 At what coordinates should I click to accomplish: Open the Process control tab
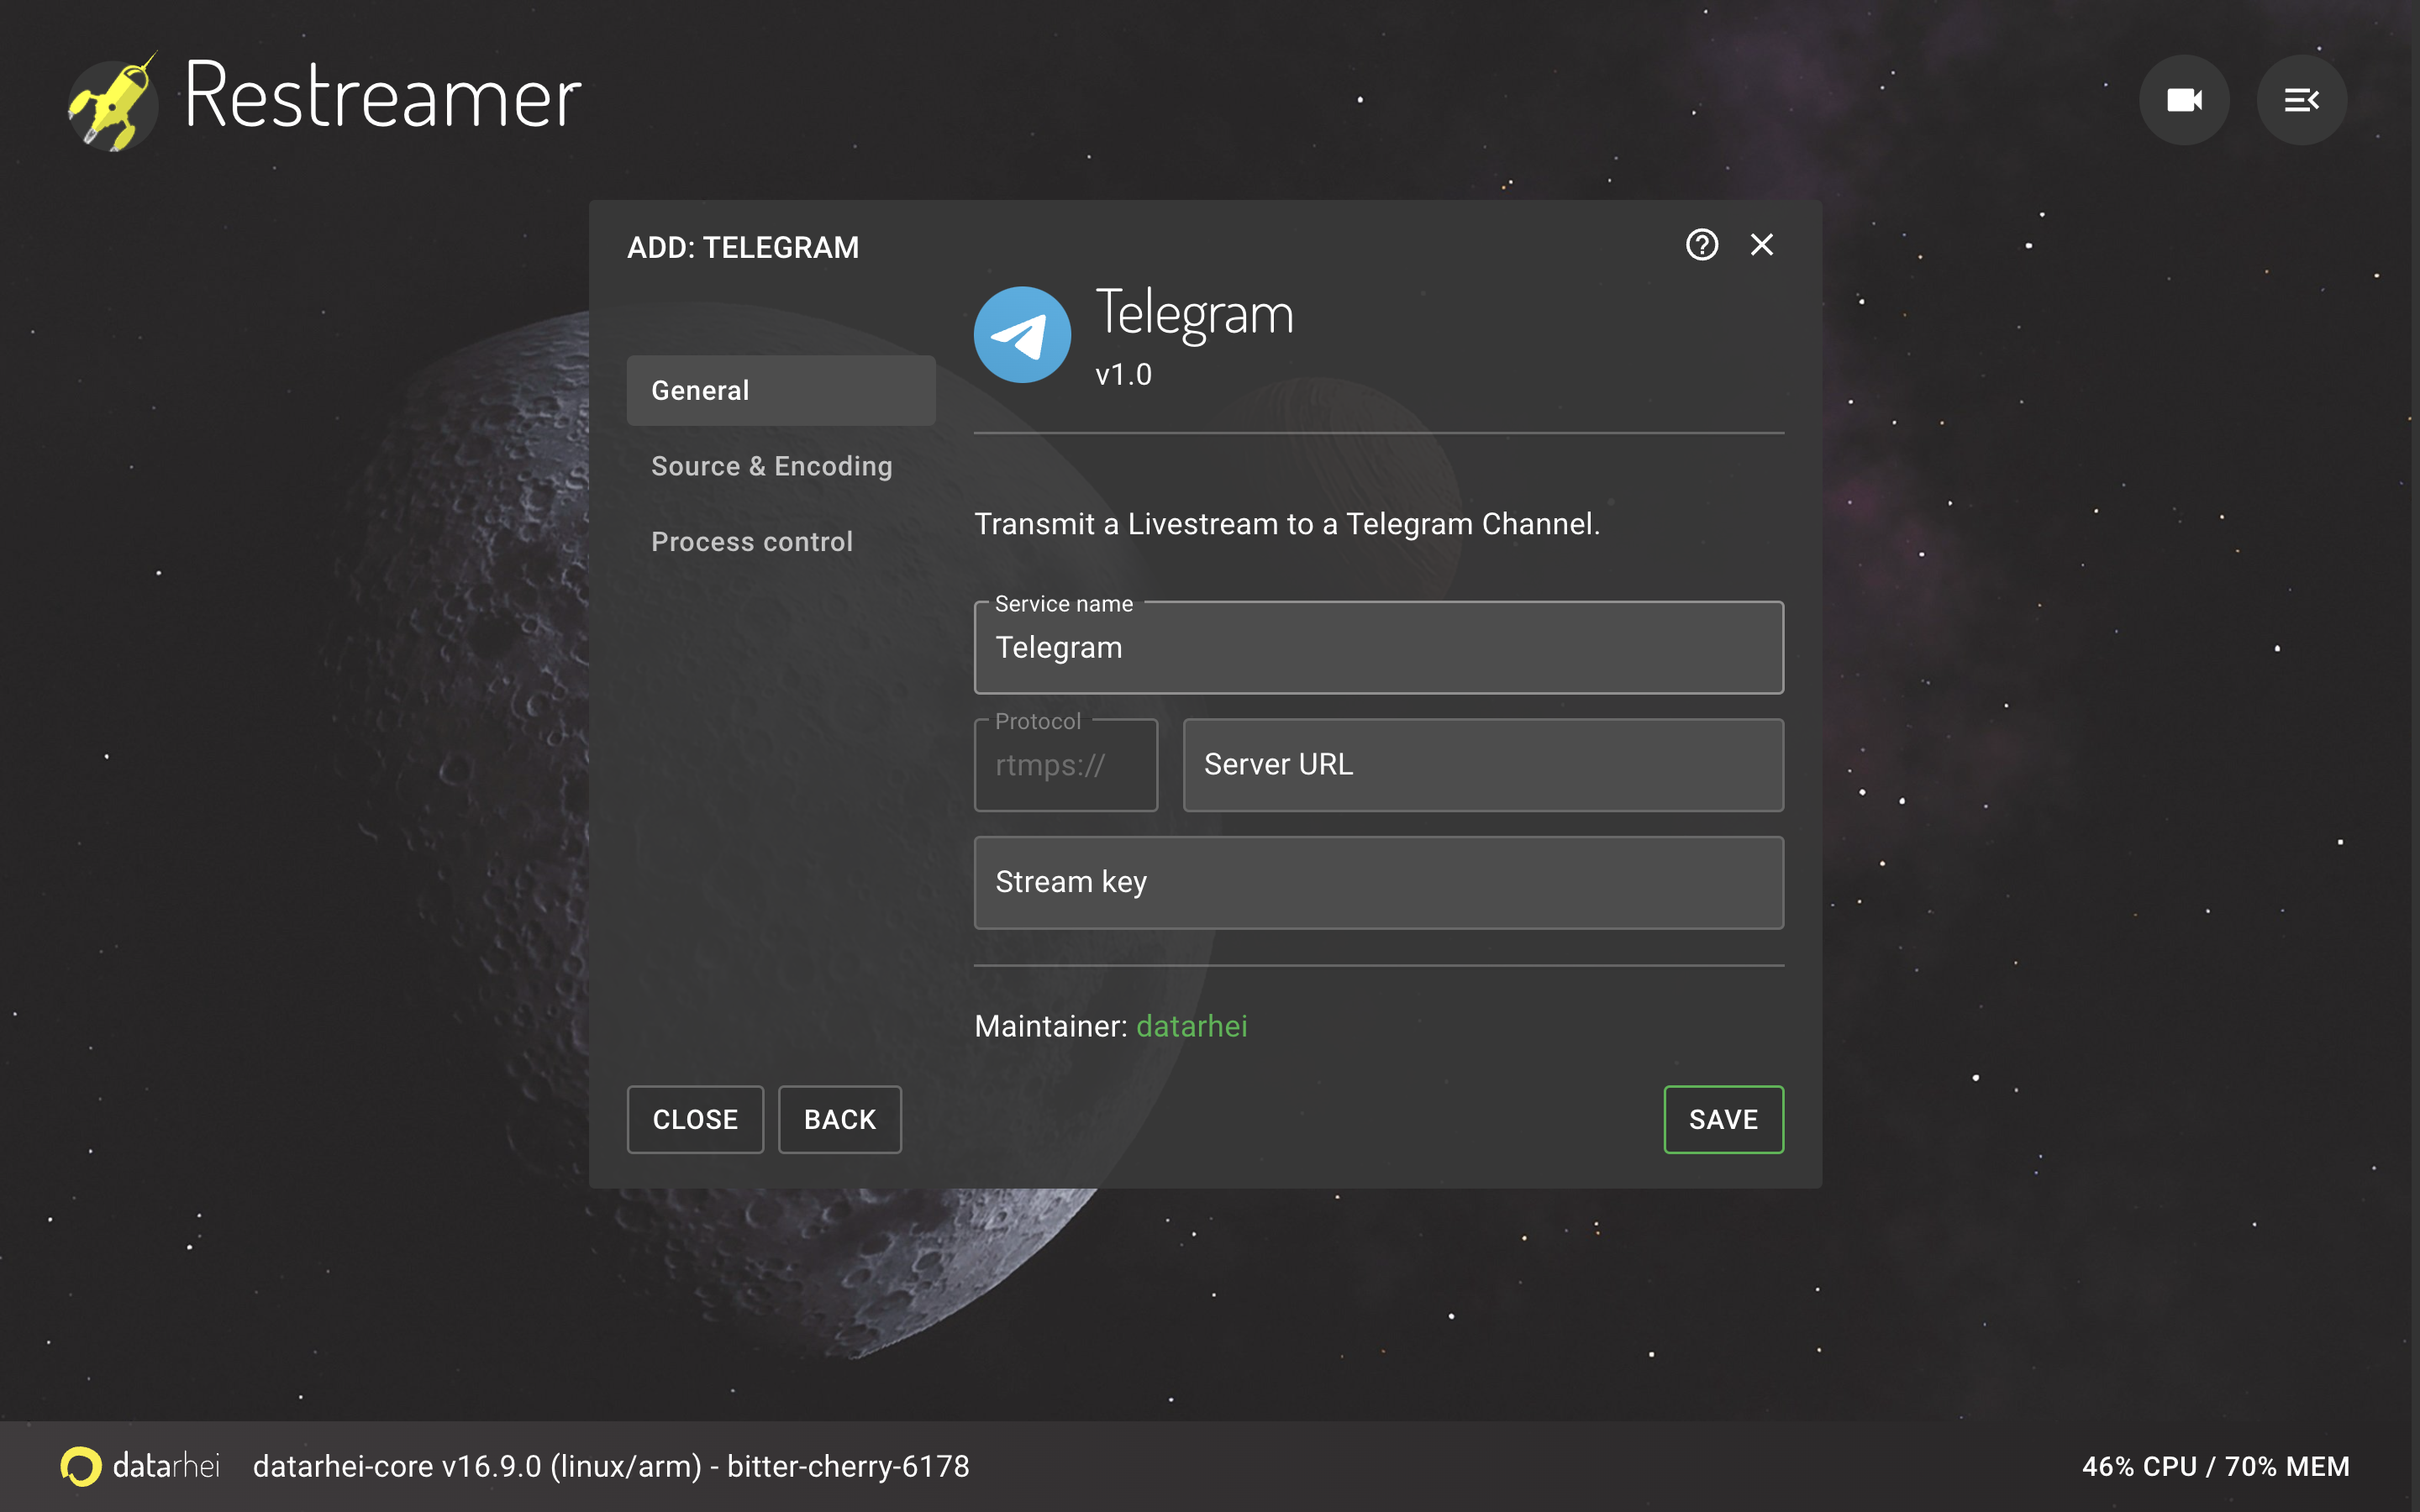pyautogui.click(x=781, y=541)
